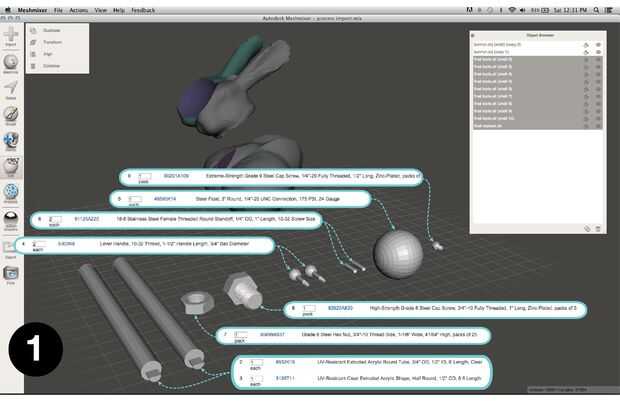Screen dimensions: 620x401
Task: Open the Shaders chrome sphere tool
Action: point(11,220)
